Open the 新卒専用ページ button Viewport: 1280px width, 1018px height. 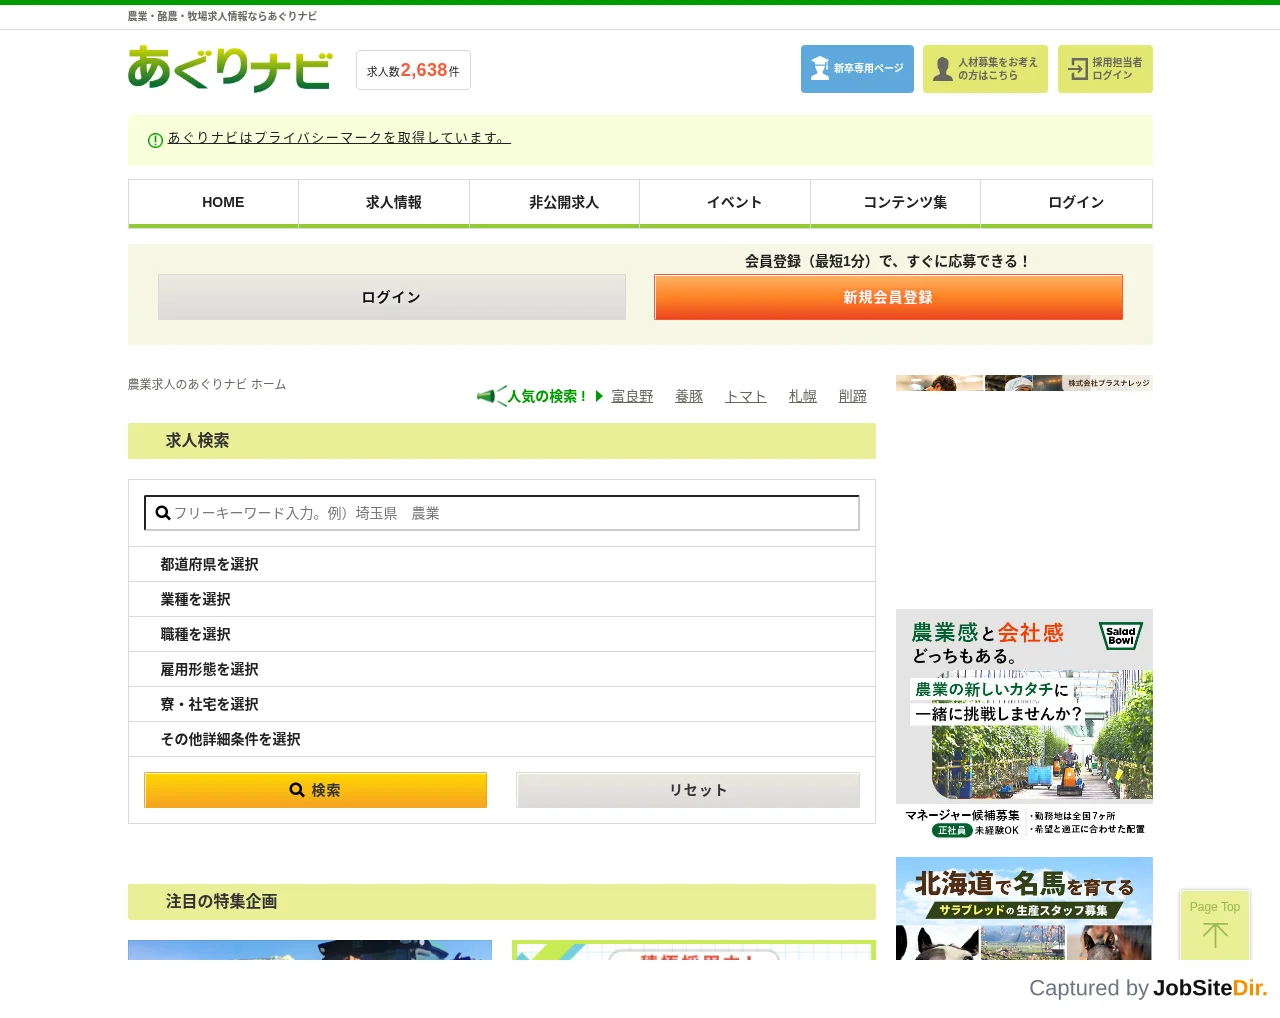857,69
